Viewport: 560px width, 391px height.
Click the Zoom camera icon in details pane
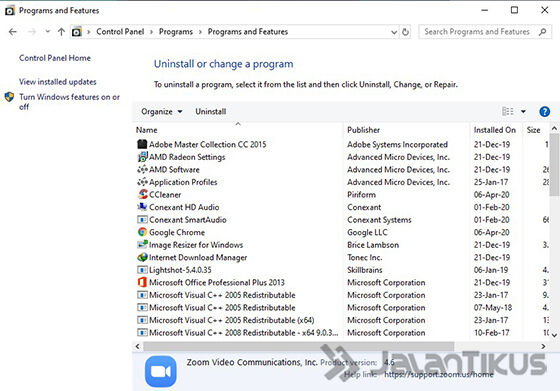161,371
